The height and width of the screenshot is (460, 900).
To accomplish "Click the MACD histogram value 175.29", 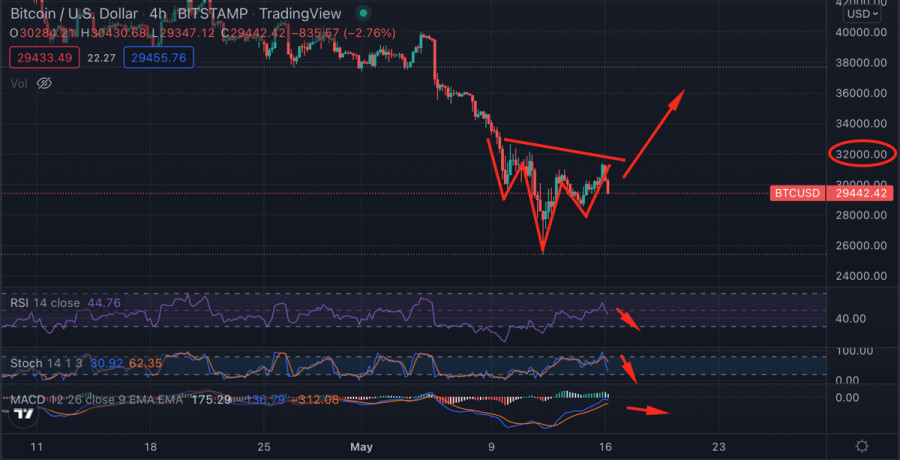I will coord(210,399).
